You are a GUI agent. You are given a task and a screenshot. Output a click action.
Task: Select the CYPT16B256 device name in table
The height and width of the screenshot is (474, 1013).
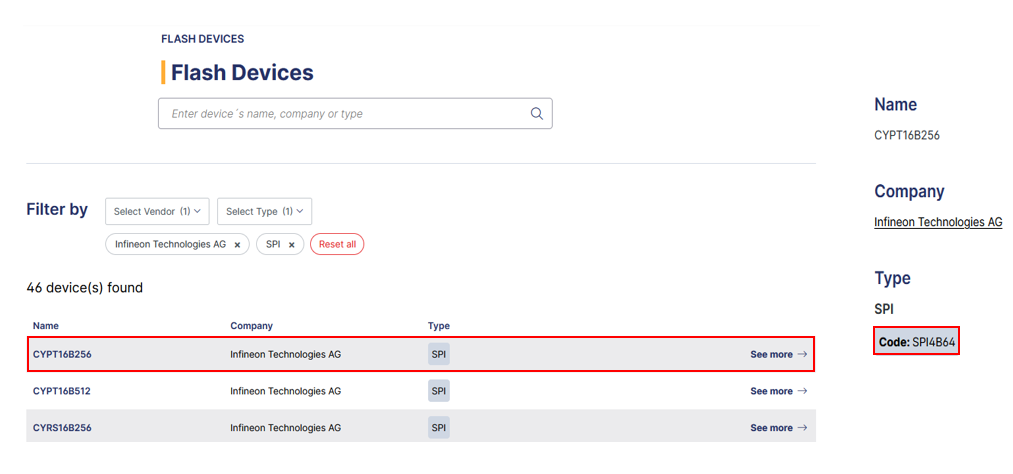pyautogui.click(x=62, y=354)
